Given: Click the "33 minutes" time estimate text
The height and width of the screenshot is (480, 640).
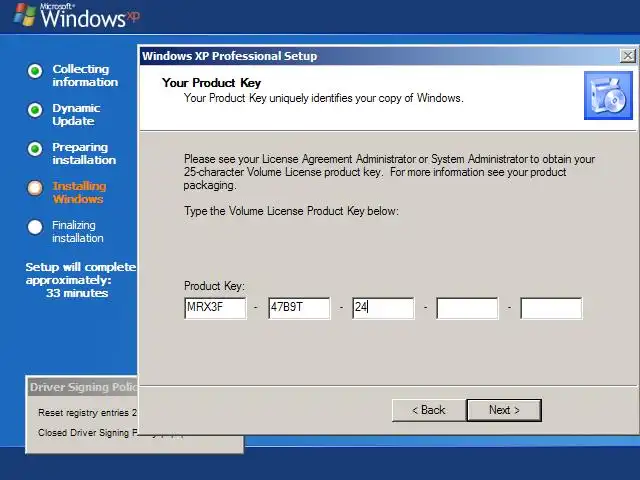Looking at the screenshot, I should 77,293.
